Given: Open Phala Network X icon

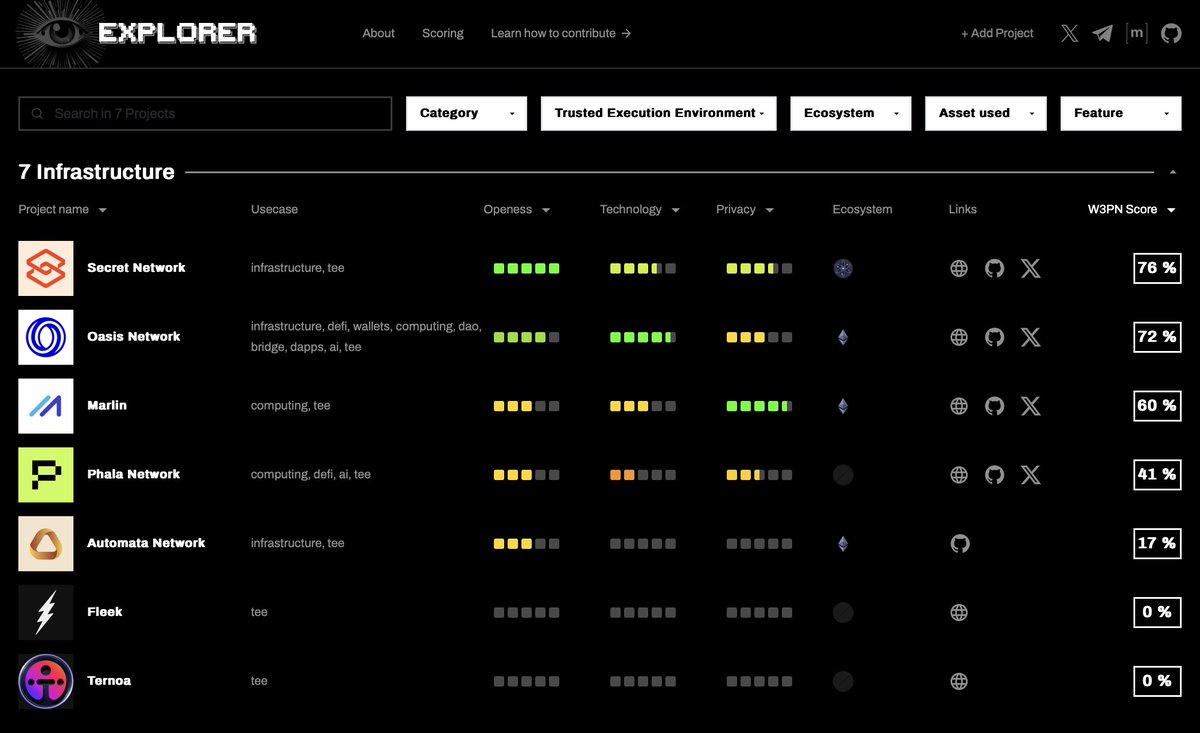Looking at the screenshot, I should 1031,475.
